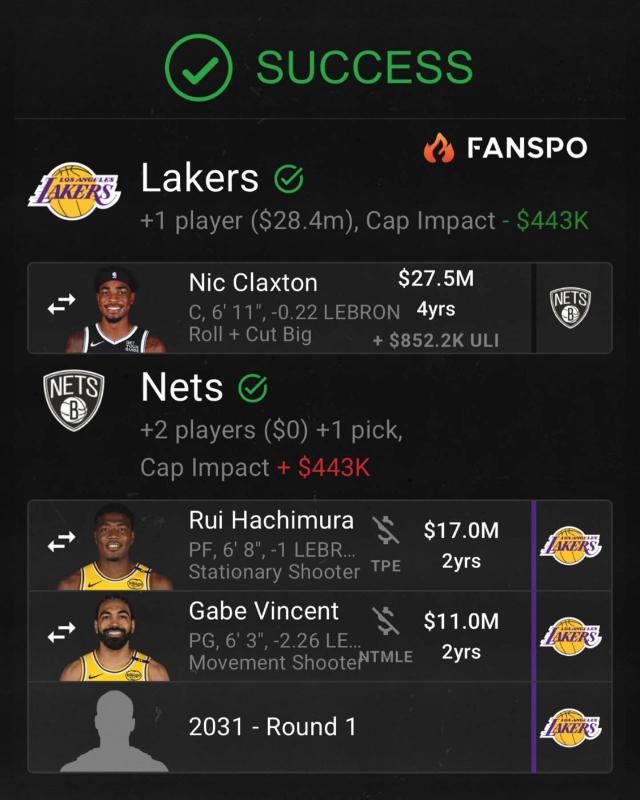Select Gabe Vincent's player name

264,611
